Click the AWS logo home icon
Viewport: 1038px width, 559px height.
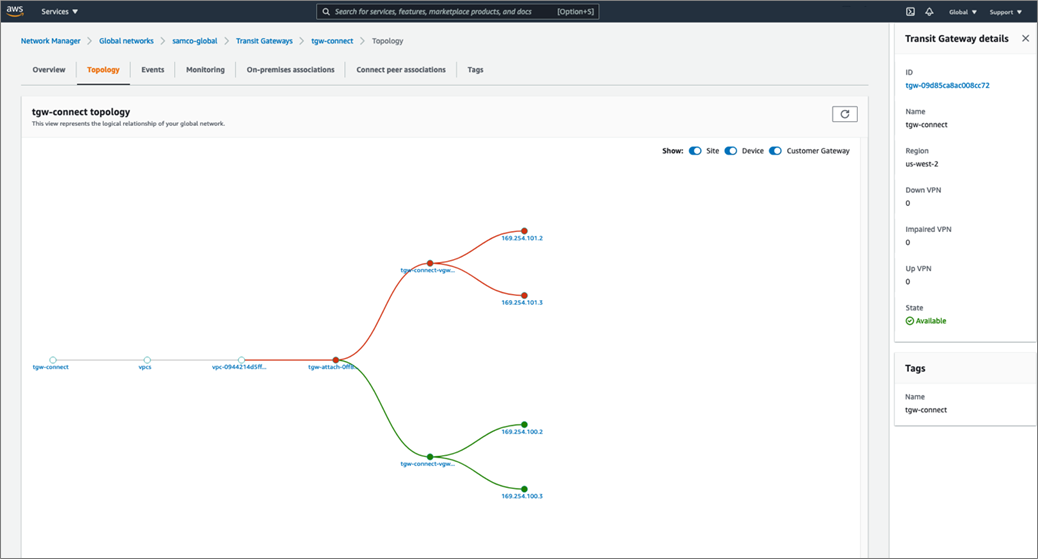click(15, 11)
